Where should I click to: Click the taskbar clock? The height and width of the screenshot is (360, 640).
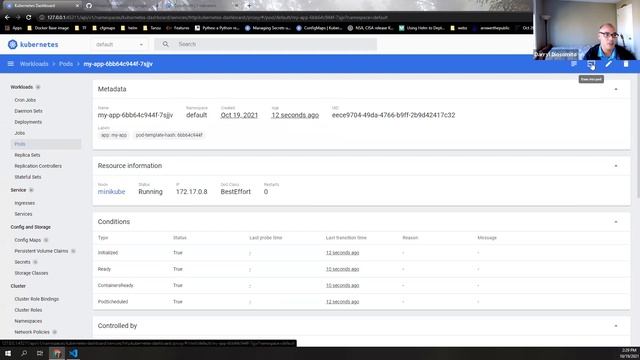coord(629,353)
